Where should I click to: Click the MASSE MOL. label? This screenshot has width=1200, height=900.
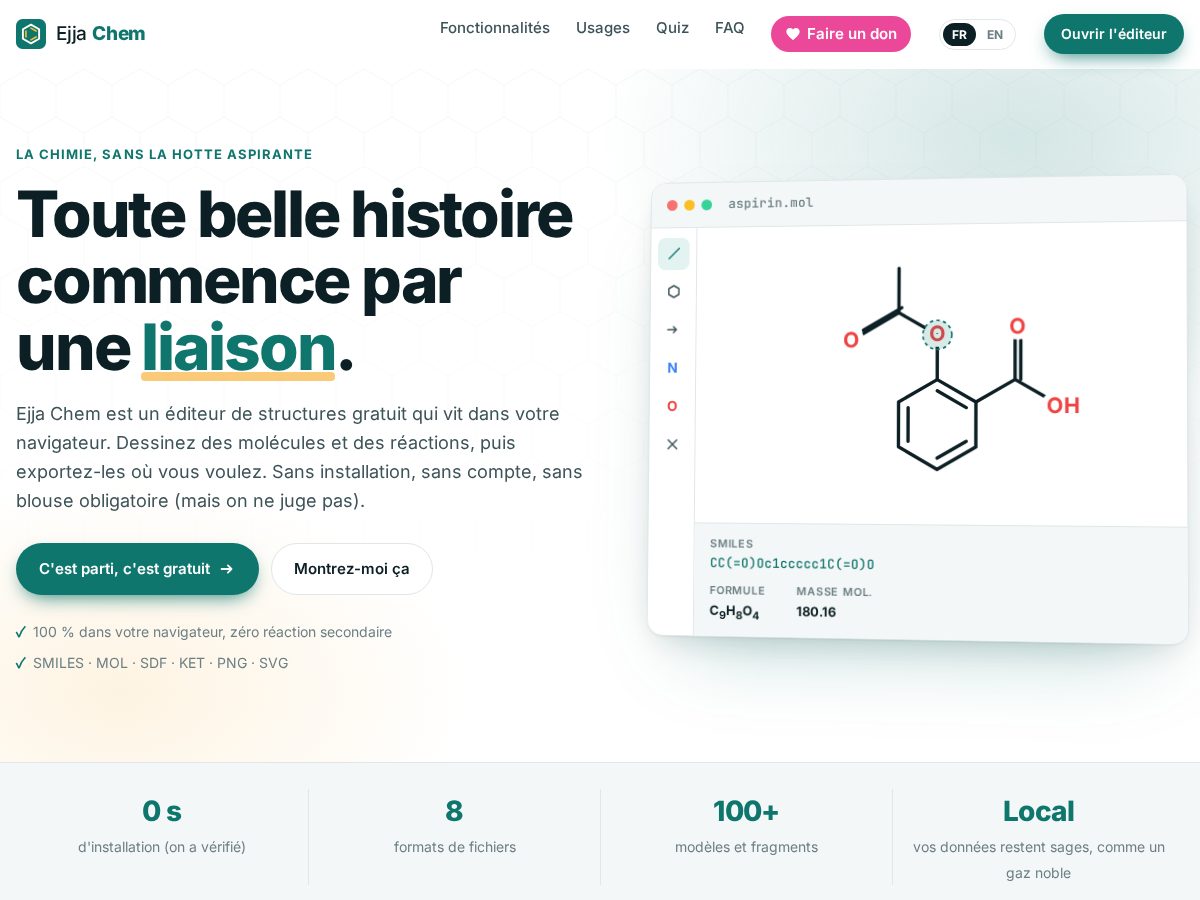(x=834, y=592)
